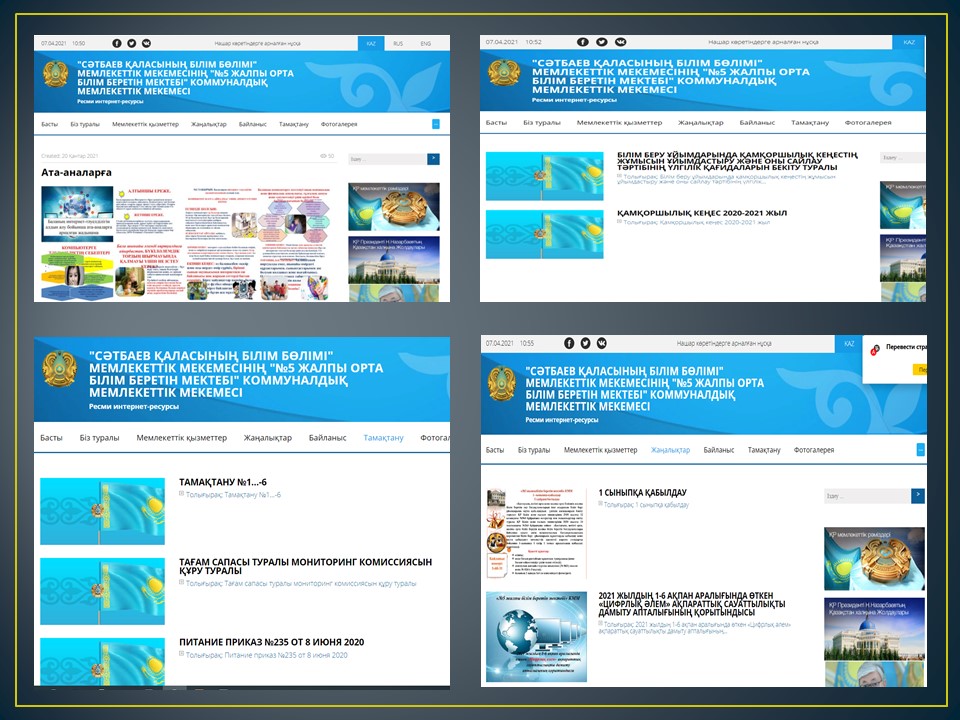Click the state emblem logo in the Тамақтану page header
The width and height of the screenshot is (960, 720).
60,370
